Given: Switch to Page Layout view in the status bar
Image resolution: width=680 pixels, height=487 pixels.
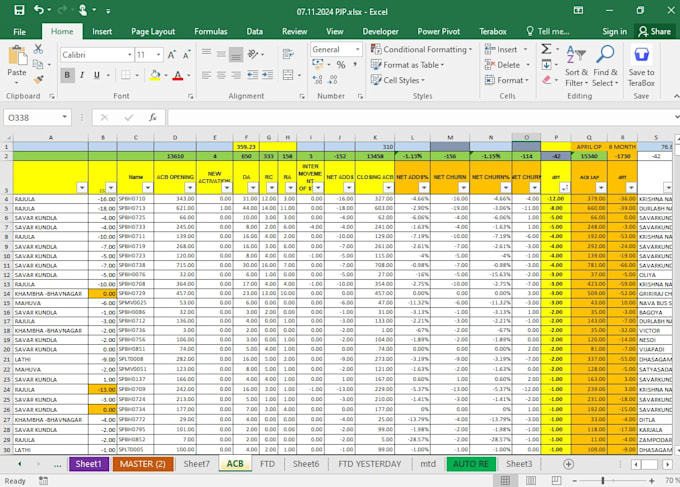Looking at the screenshot, I should (531, 480).
